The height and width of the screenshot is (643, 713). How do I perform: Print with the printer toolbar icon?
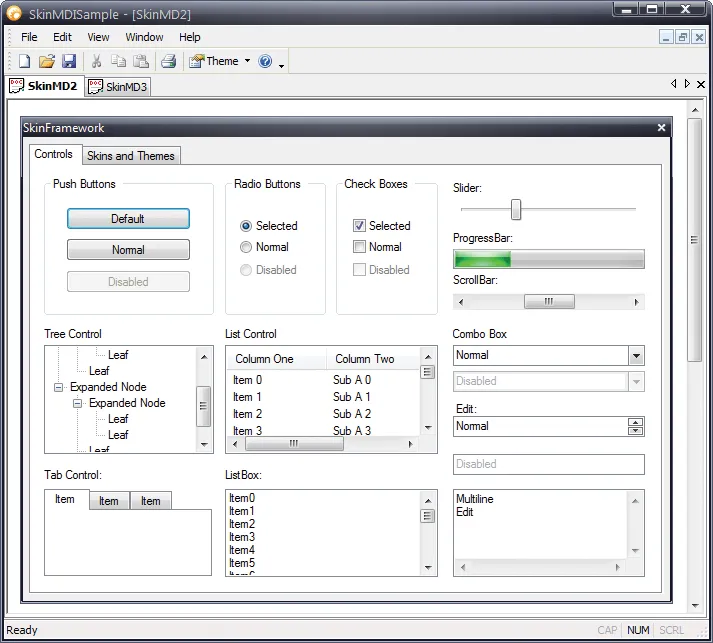coord(169,61)
